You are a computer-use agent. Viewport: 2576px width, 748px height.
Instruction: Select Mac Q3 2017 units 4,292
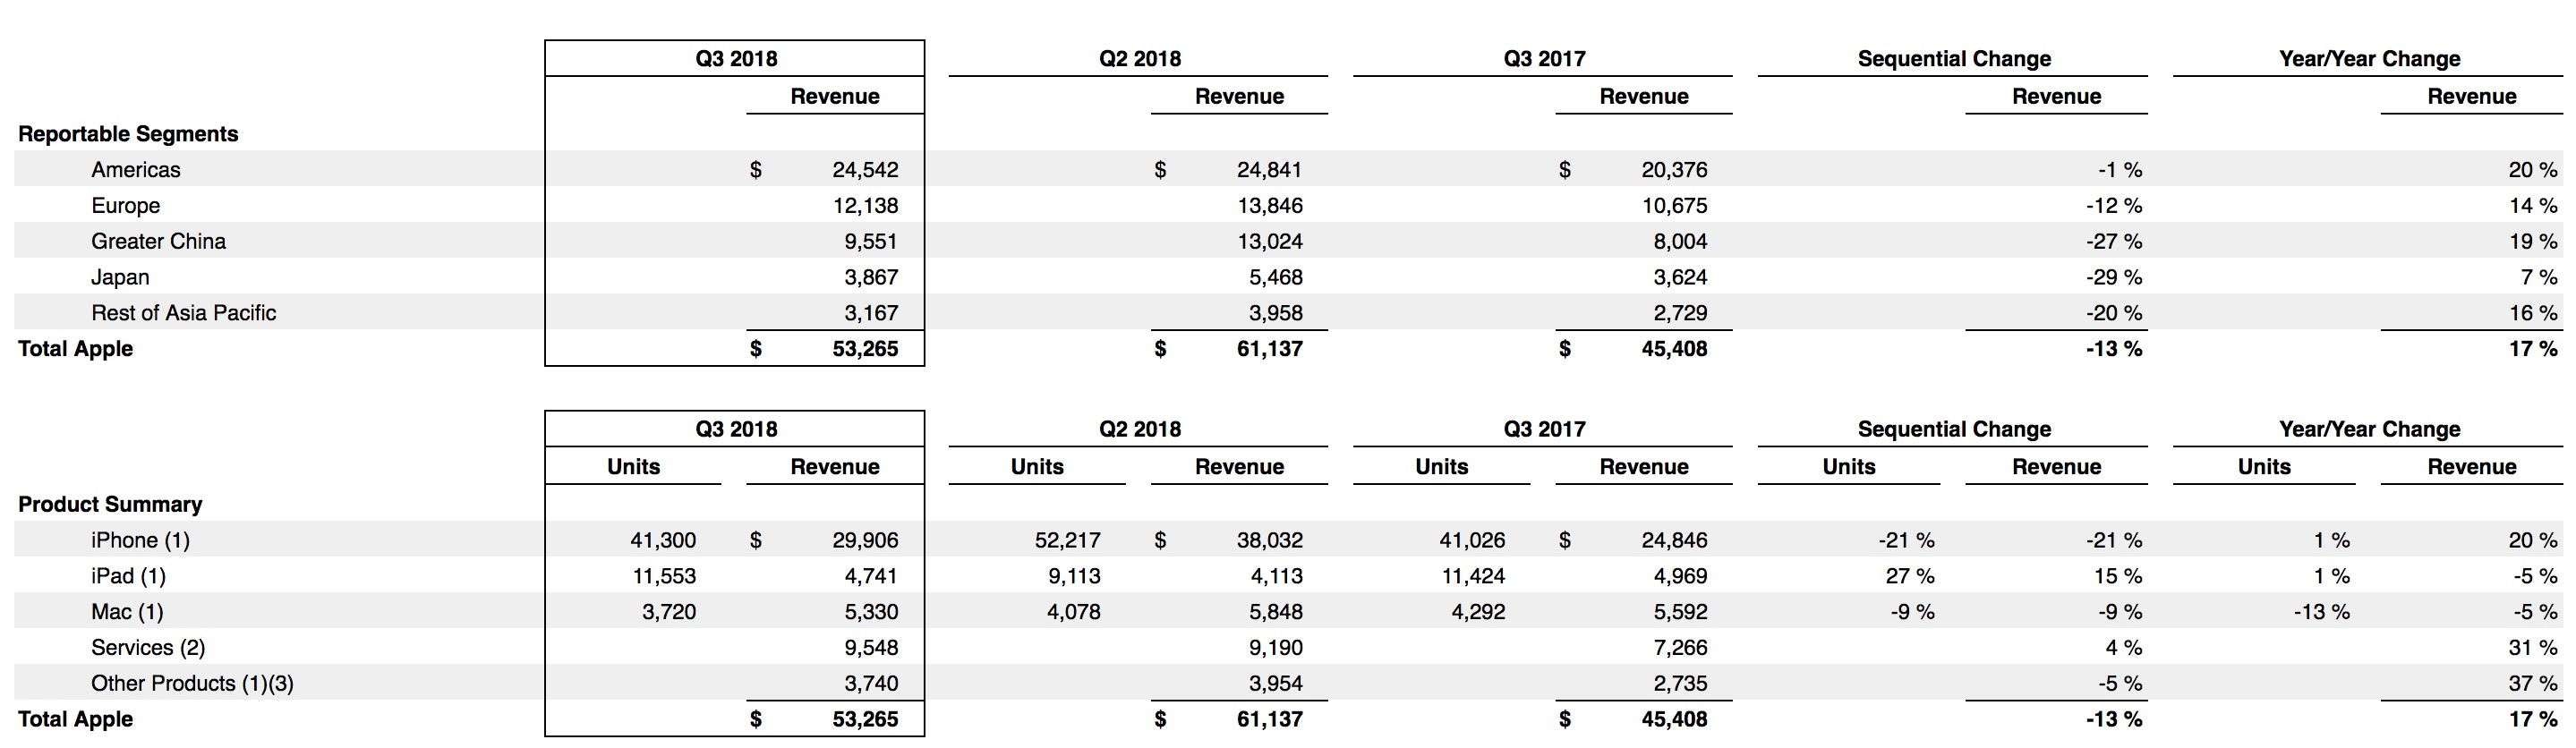[1478, 612]
